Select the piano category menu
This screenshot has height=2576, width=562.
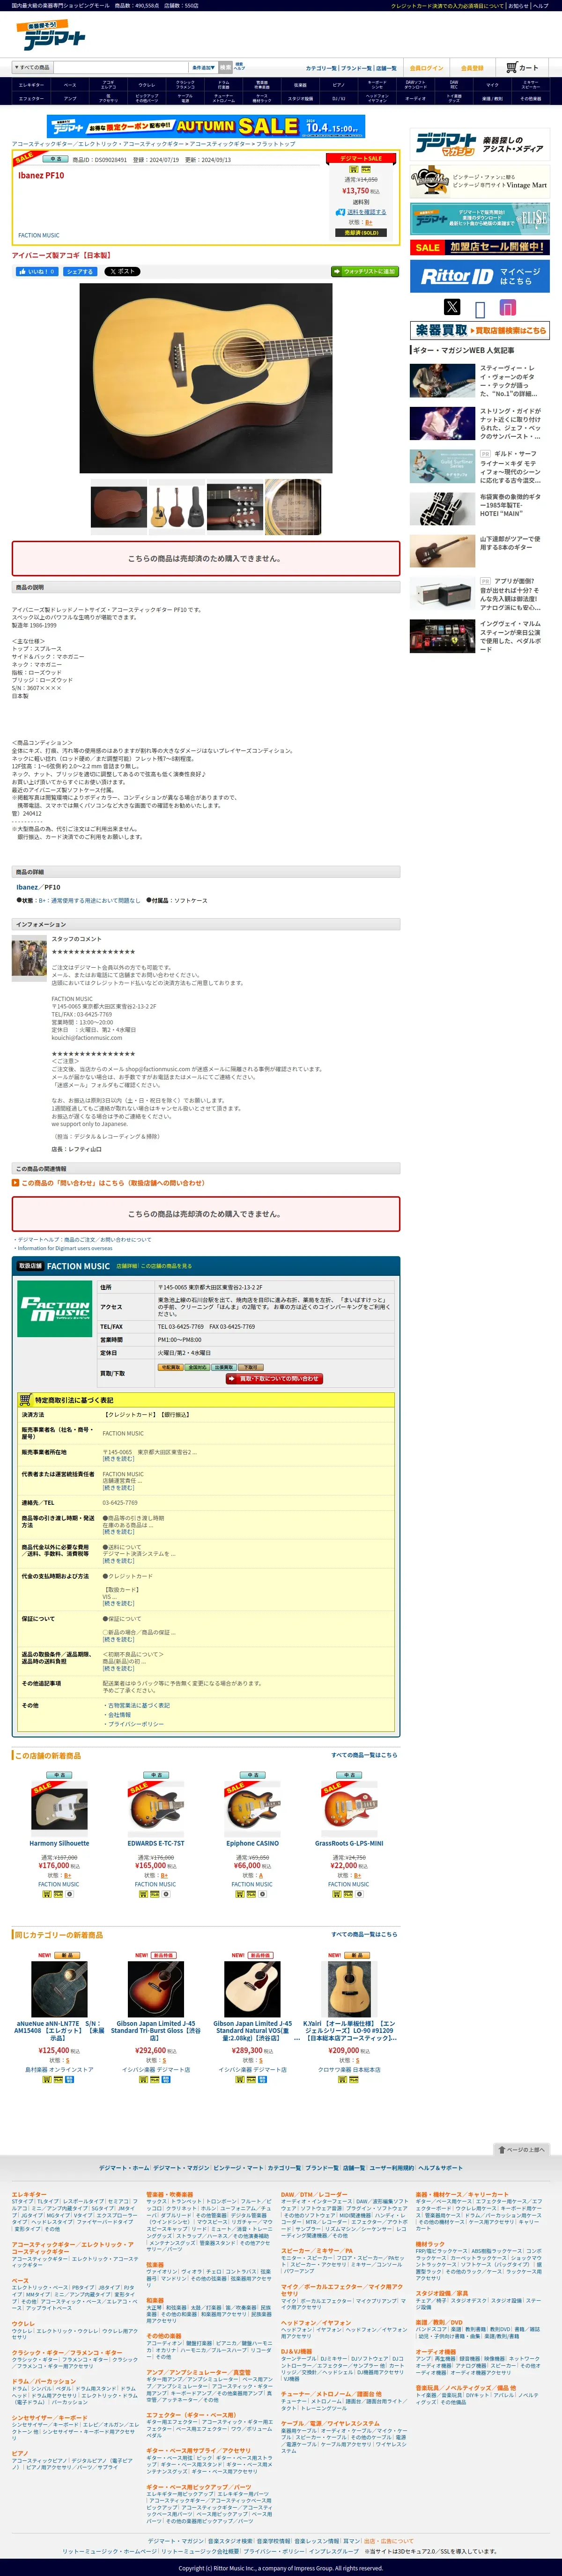339,85
